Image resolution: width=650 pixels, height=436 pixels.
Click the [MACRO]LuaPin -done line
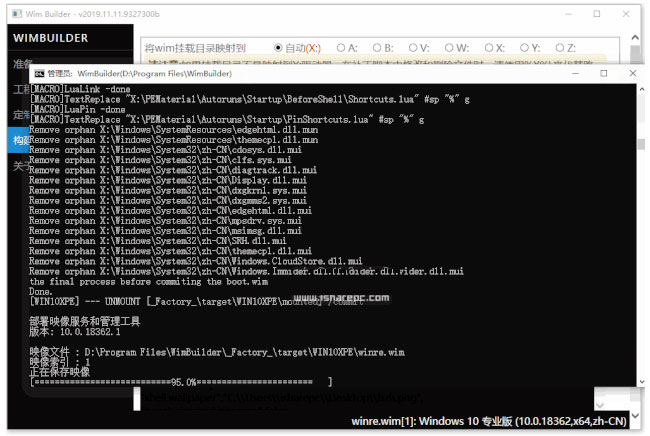[78, 109]
